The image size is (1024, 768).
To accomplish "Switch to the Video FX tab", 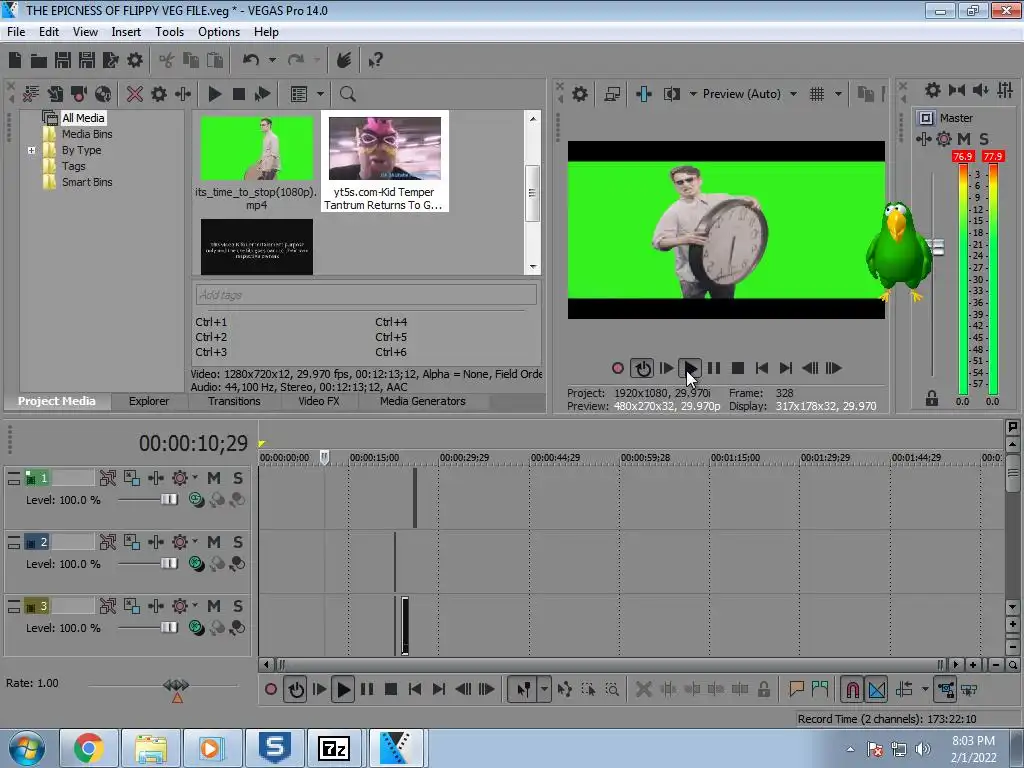I will coord(319,402).
